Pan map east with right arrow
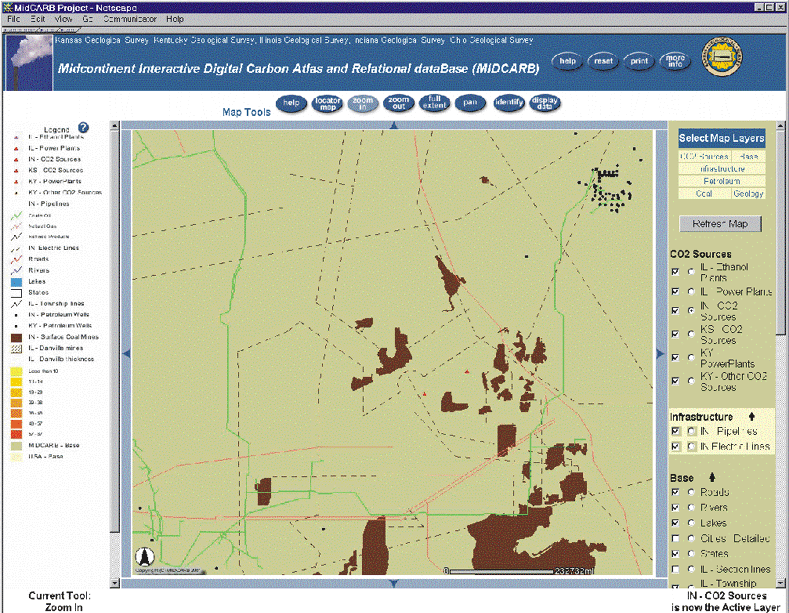The width and height of the screenshot is (789, 613). point(660,354)
